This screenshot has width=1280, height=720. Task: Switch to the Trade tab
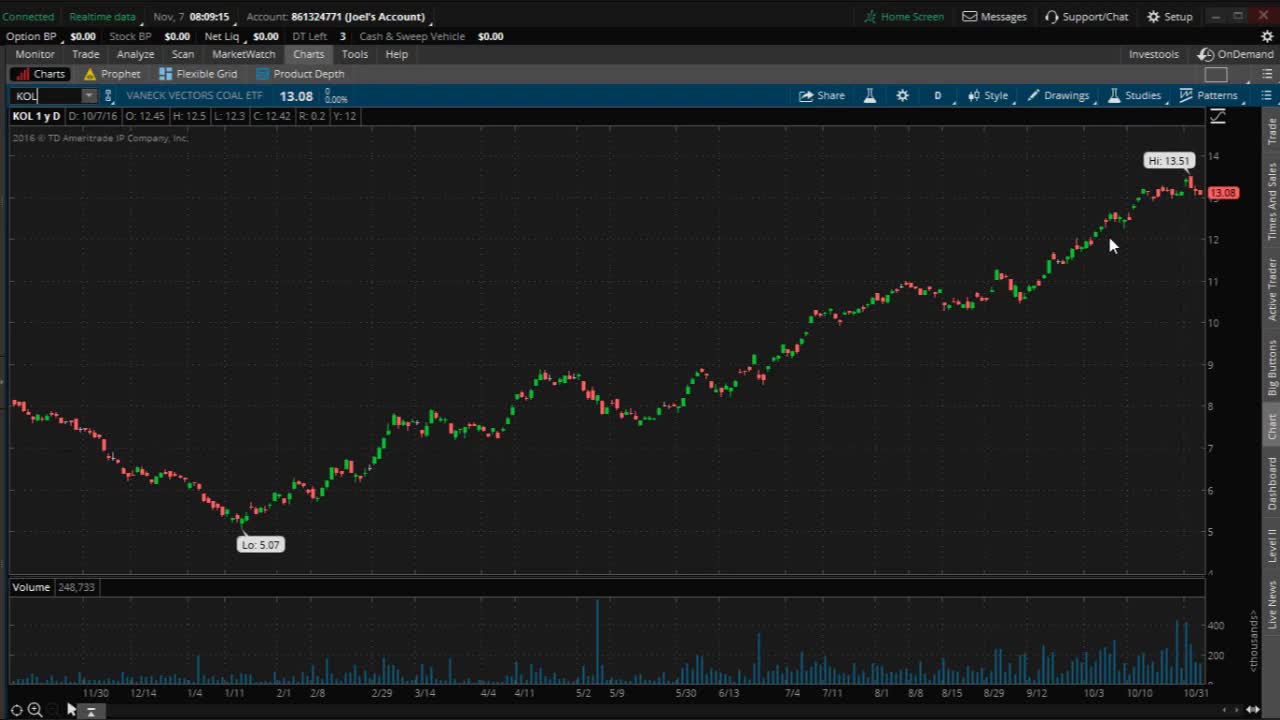pos(85,55)
